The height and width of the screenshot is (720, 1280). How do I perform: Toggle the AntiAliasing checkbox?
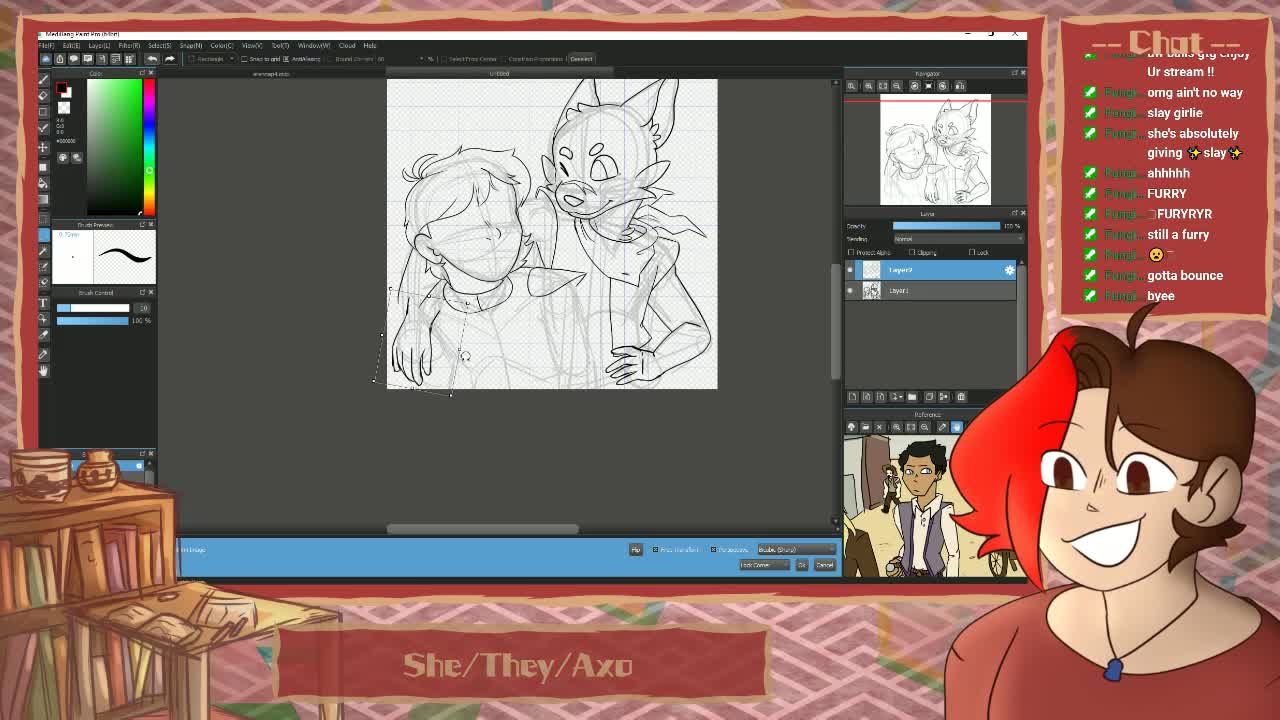pyautogui.click(x=286, y=59)
